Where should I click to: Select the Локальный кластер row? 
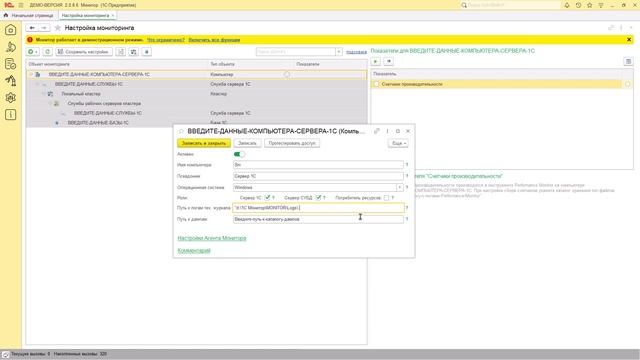[197, 94]
